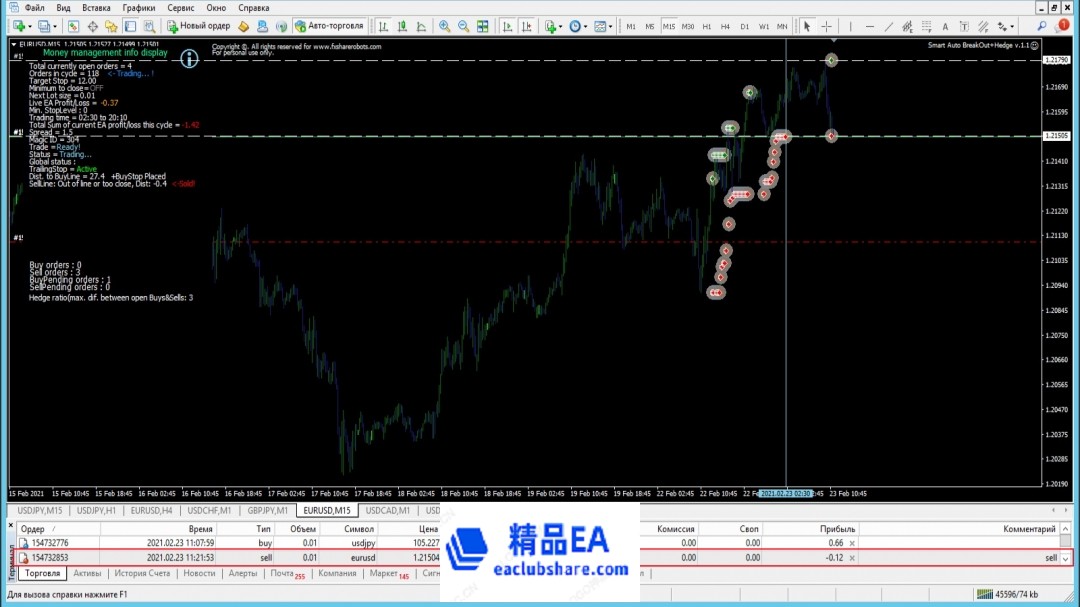This screenshot has width=1080, height=607.
Task: Expand the chart templates dropdown
Action: pos(612,26)
